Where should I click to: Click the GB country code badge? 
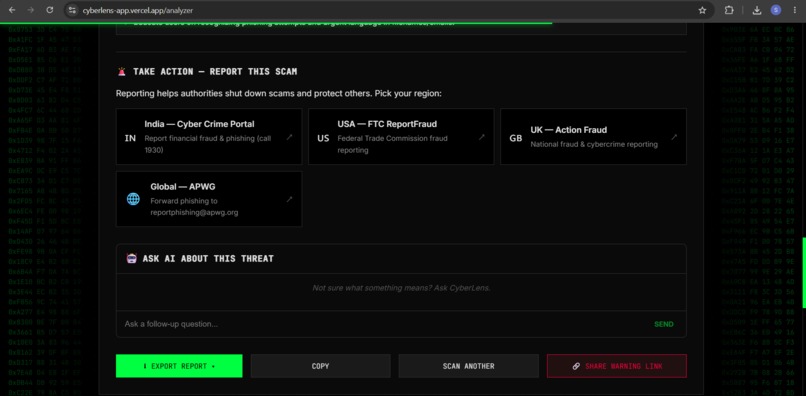[516, 138]
